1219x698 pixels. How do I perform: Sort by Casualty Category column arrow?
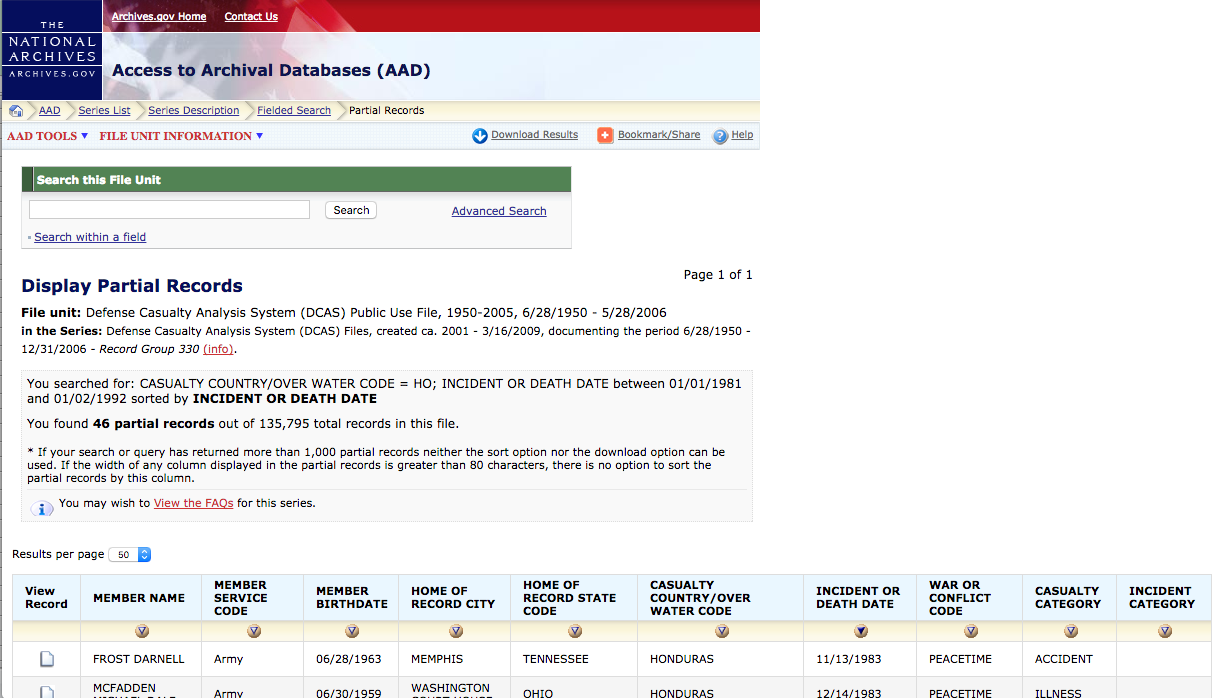click(x=1071, y=631)
